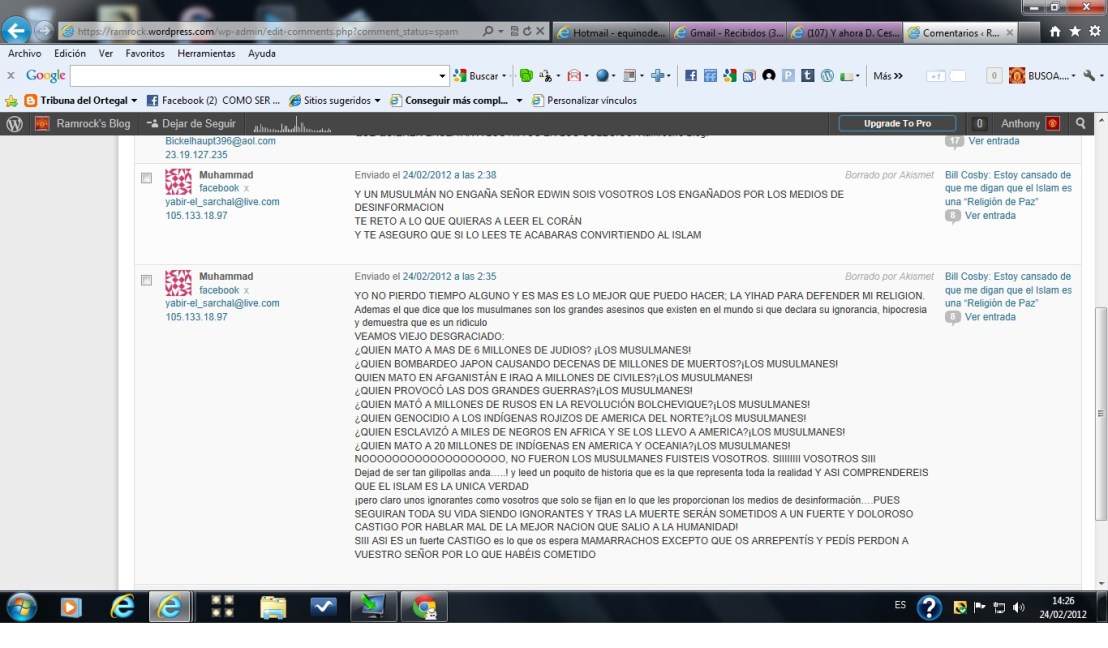
Task: Click the Upgrade To Pro button
Action: pyautogui.click(x=897, y=124)
